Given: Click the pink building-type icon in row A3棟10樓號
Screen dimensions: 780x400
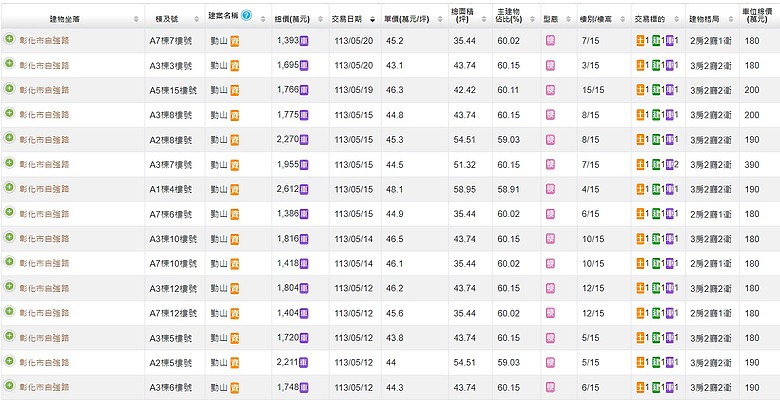Looking at the screenshot, I should 550,239.
